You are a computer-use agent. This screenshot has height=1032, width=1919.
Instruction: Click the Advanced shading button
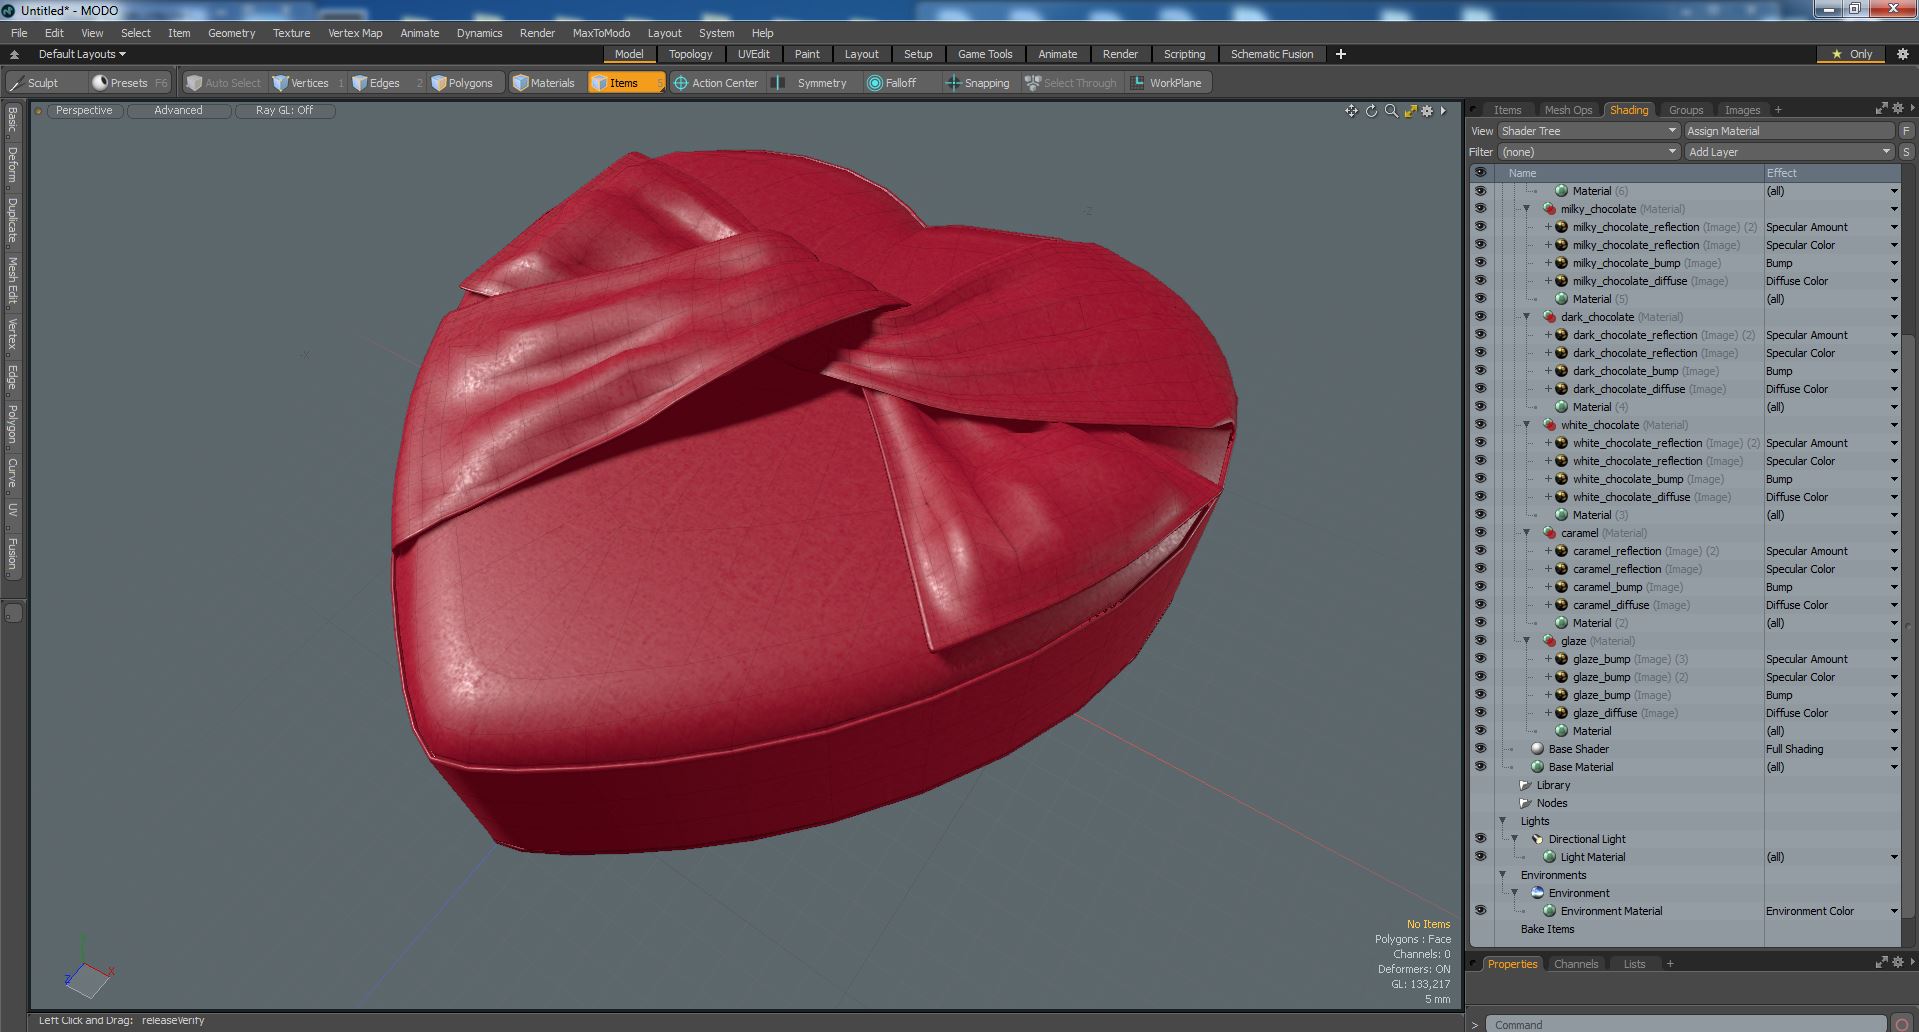178,111
